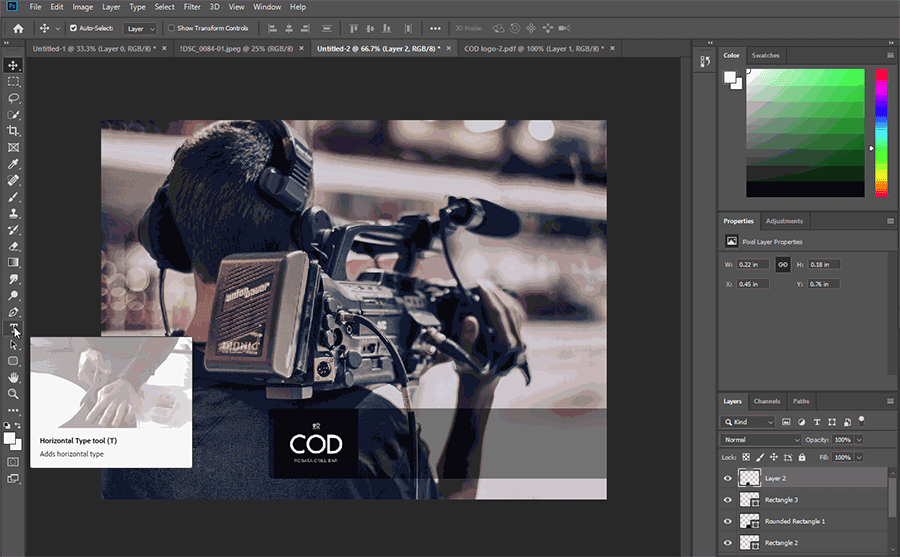Select the Frame tool
Image resolution: width=900 pixels, height=557 pixels.
point(13,148)
